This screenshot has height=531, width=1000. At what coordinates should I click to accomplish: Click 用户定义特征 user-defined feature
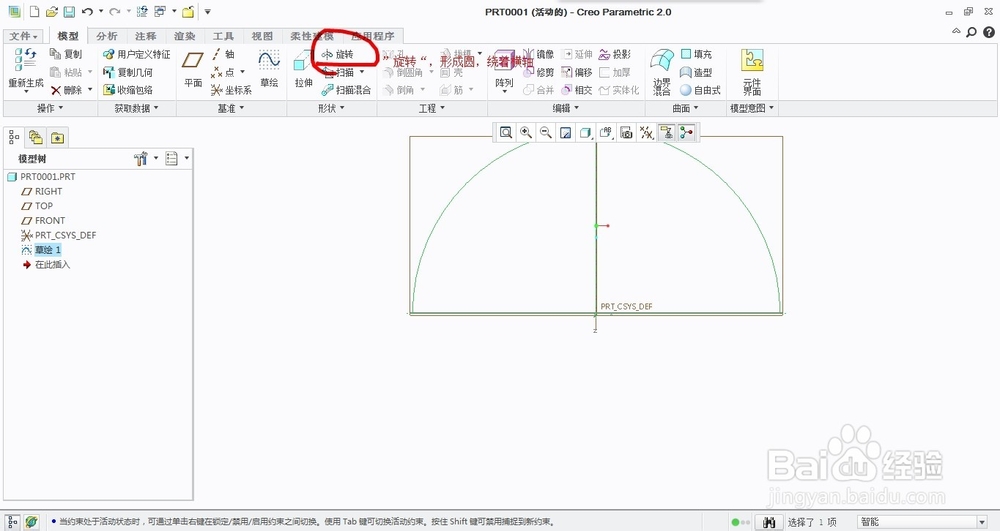[136, 54]
